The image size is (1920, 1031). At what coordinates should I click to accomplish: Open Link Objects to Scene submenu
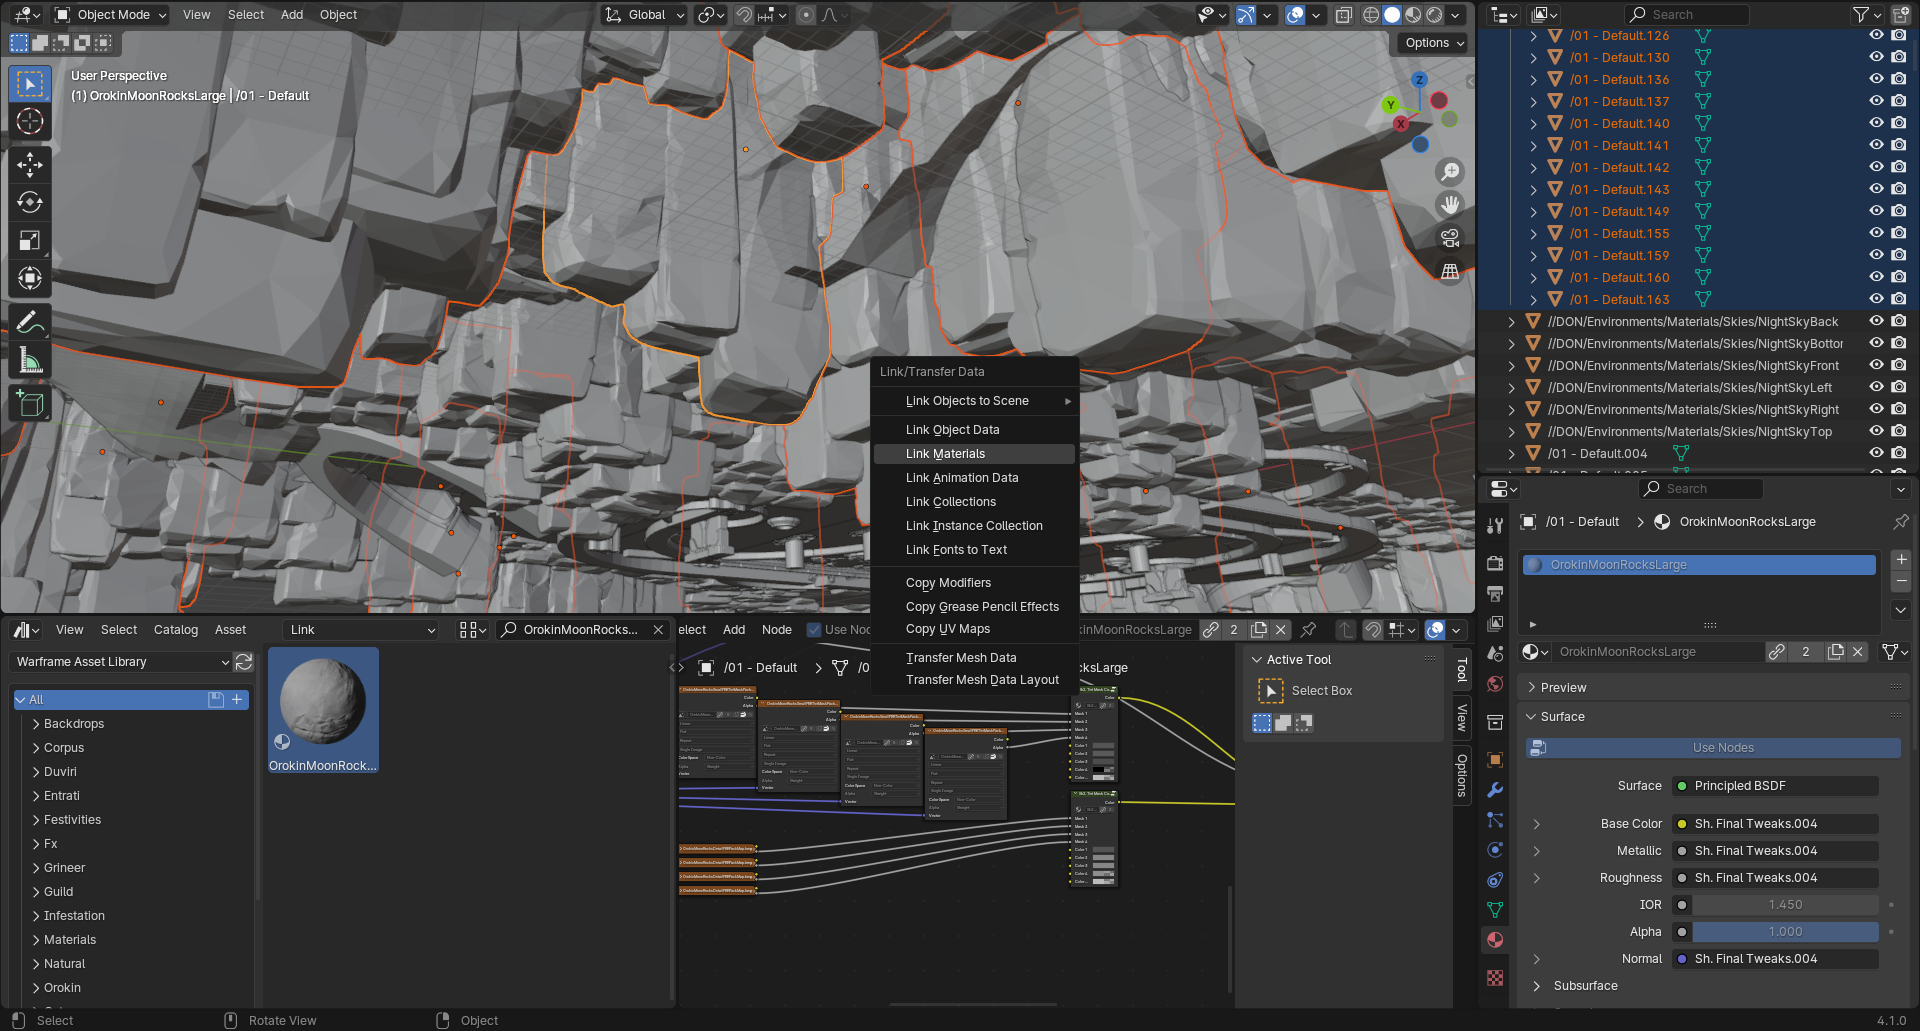(x=974, y=401)
